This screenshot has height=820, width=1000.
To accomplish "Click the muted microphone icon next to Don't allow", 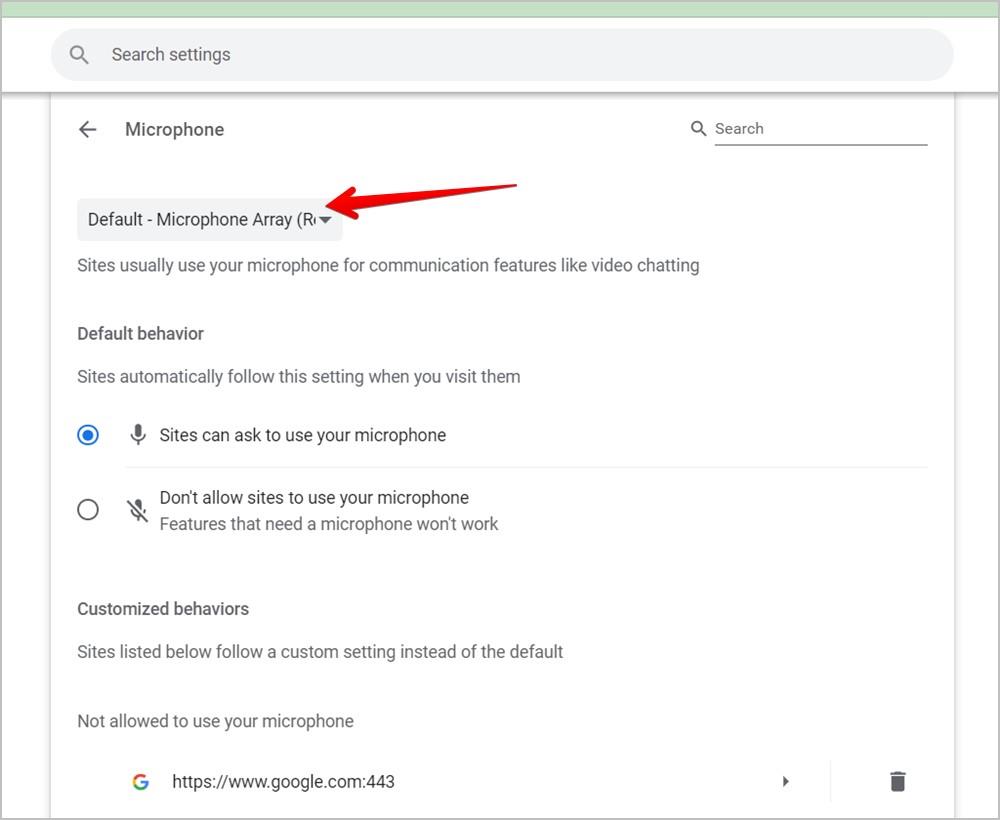I will point(137,510).
